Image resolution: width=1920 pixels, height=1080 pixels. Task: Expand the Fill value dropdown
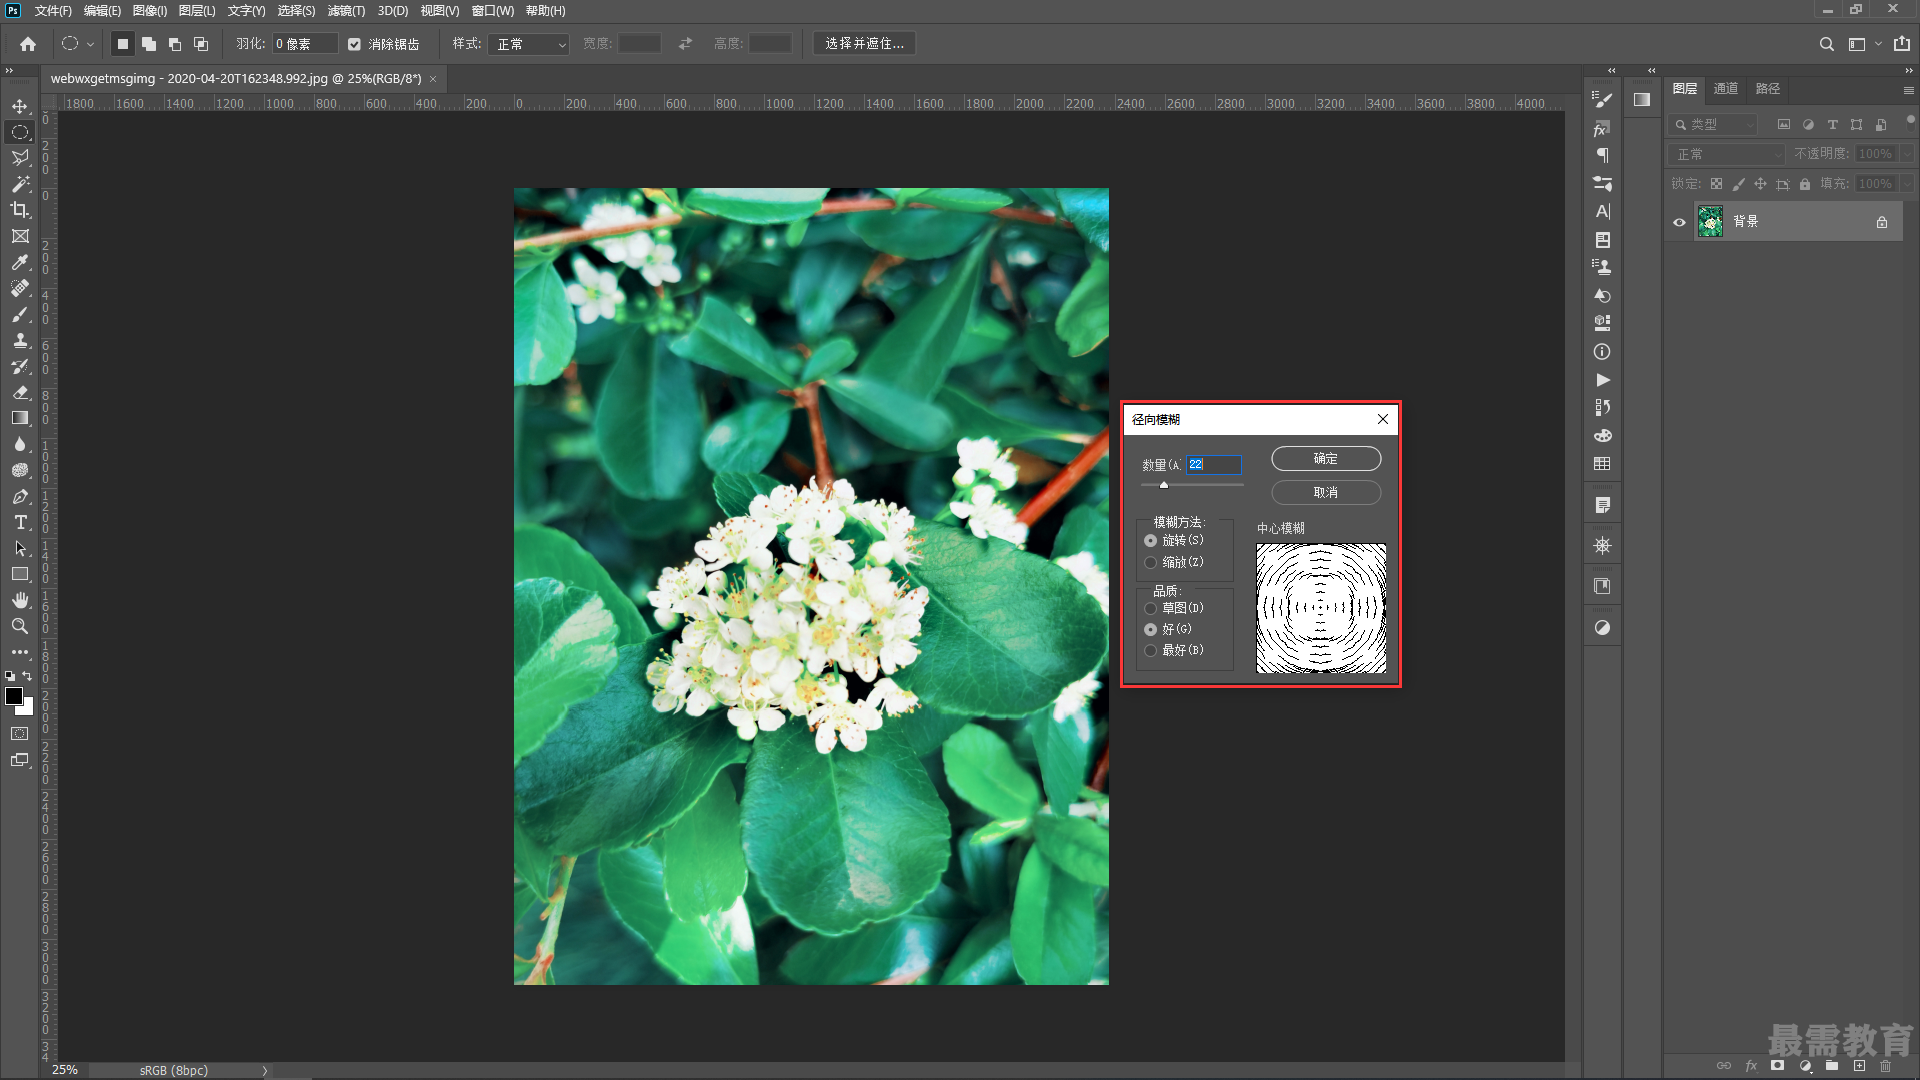coord(1907,184)
